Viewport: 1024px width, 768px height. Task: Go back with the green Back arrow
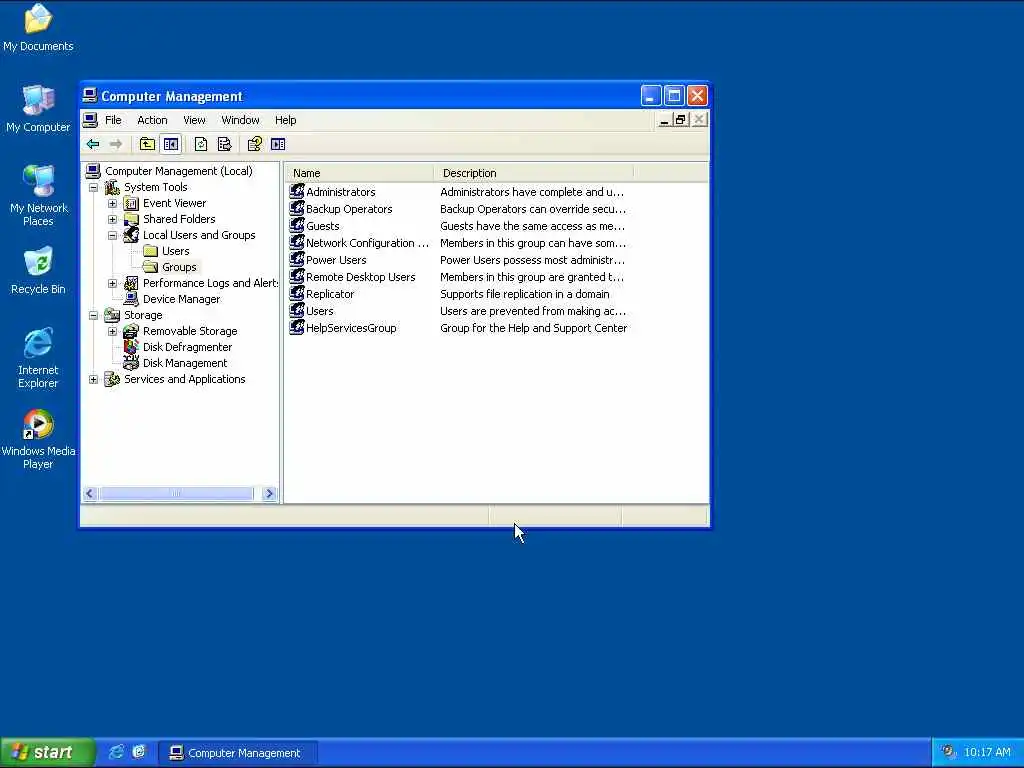click(x=93, y=144)
